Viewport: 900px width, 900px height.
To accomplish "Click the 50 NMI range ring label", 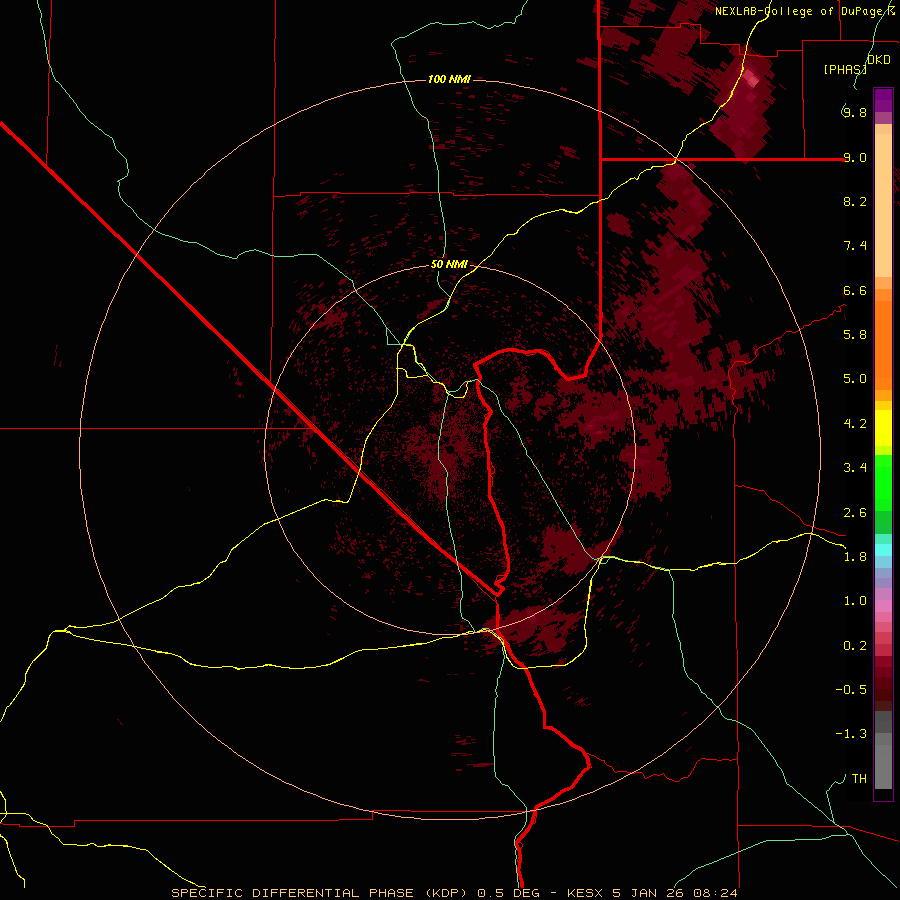I will (449, 265).
